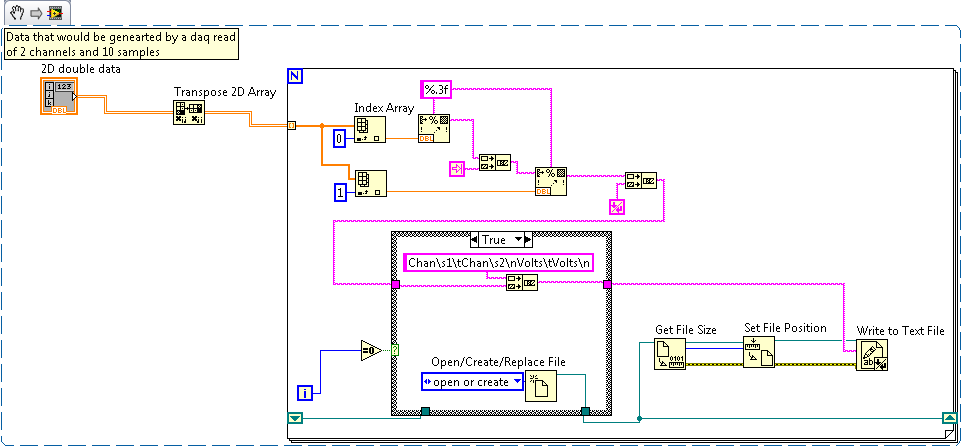Select the Write to Text File node
This screenshot has height=447, width=962.
click(873, 357)
